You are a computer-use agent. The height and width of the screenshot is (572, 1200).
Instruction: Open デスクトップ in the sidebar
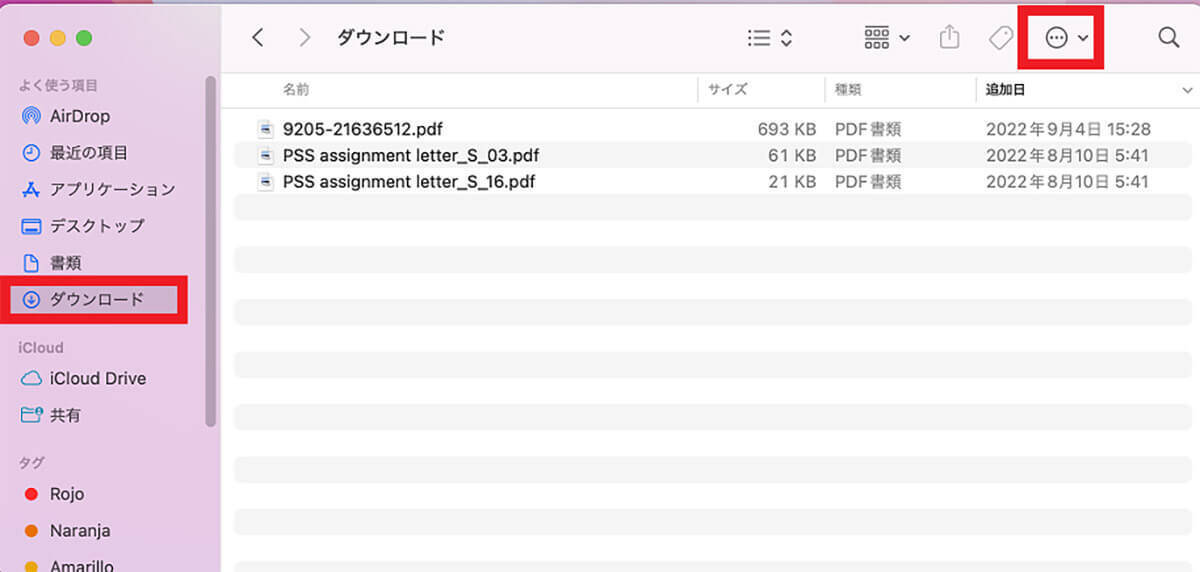(83, 226)
